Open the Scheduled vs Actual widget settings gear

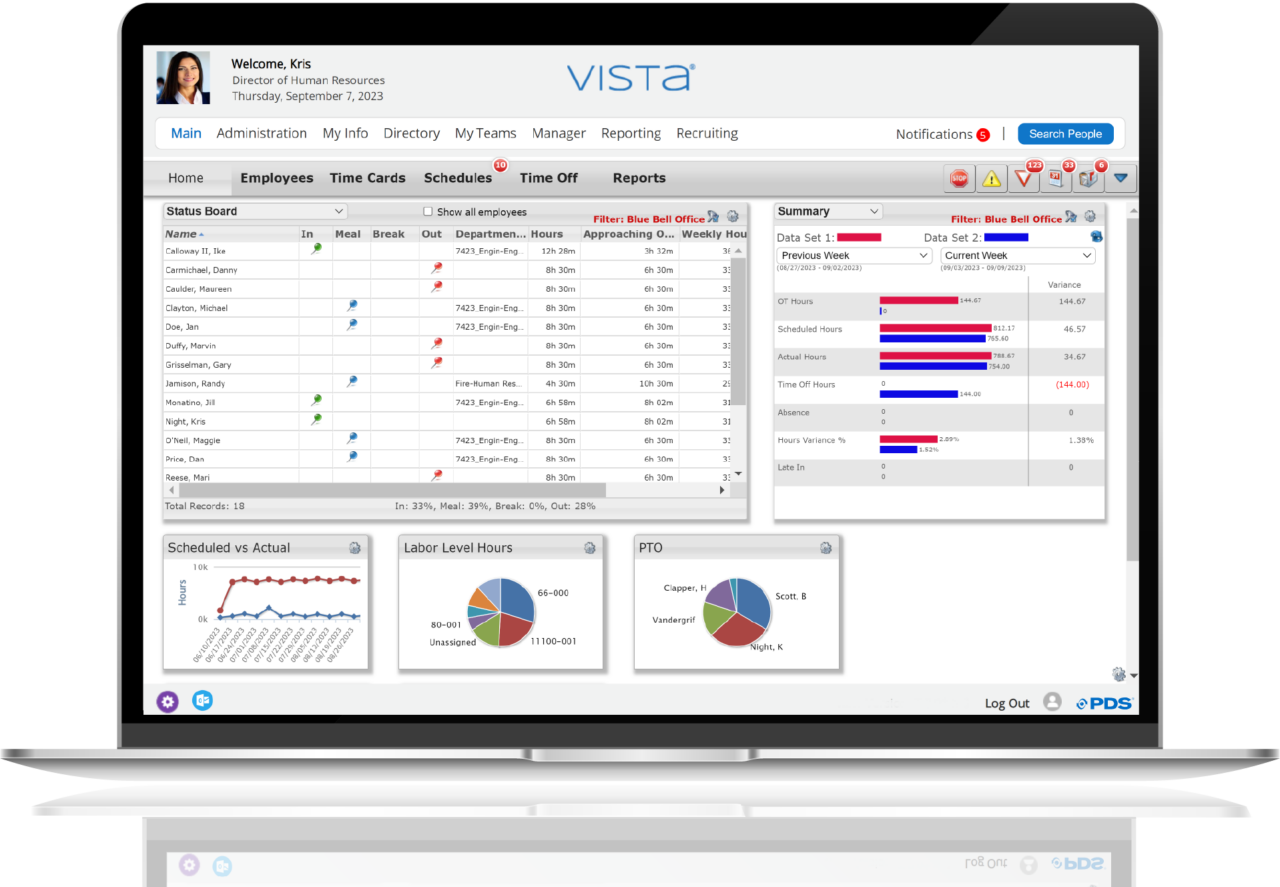click(x=353, y=548)
